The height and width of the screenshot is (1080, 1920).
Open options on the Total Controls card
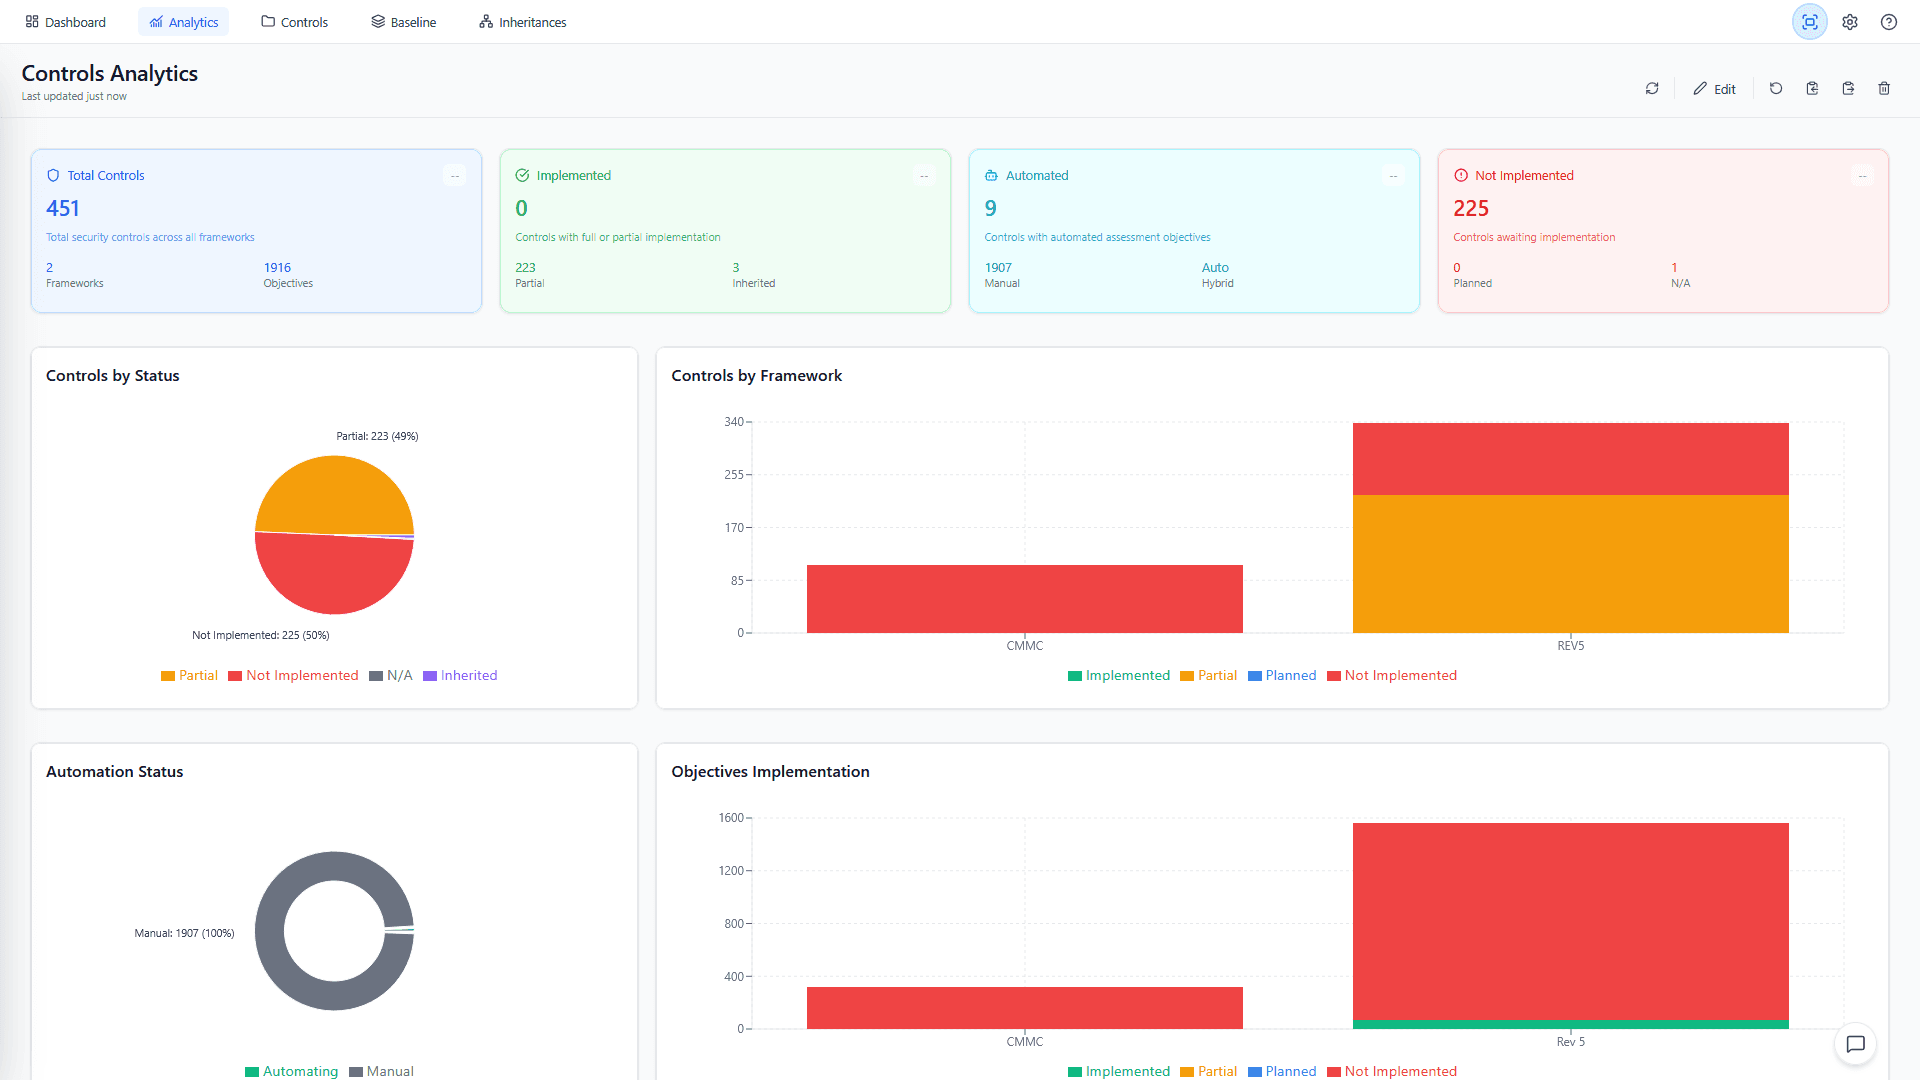point(455,175)
